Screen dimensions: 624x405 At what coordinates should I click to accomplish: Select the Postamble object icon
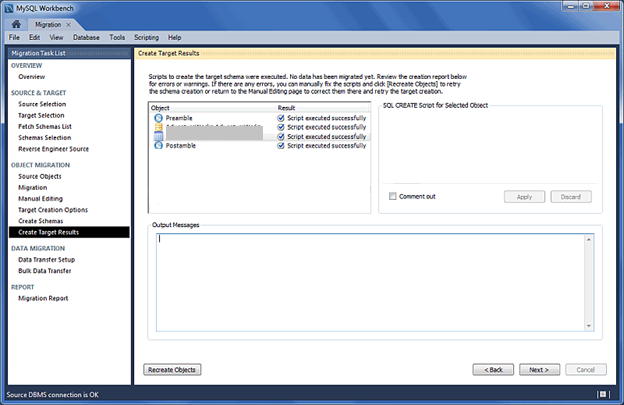point(158,146)
